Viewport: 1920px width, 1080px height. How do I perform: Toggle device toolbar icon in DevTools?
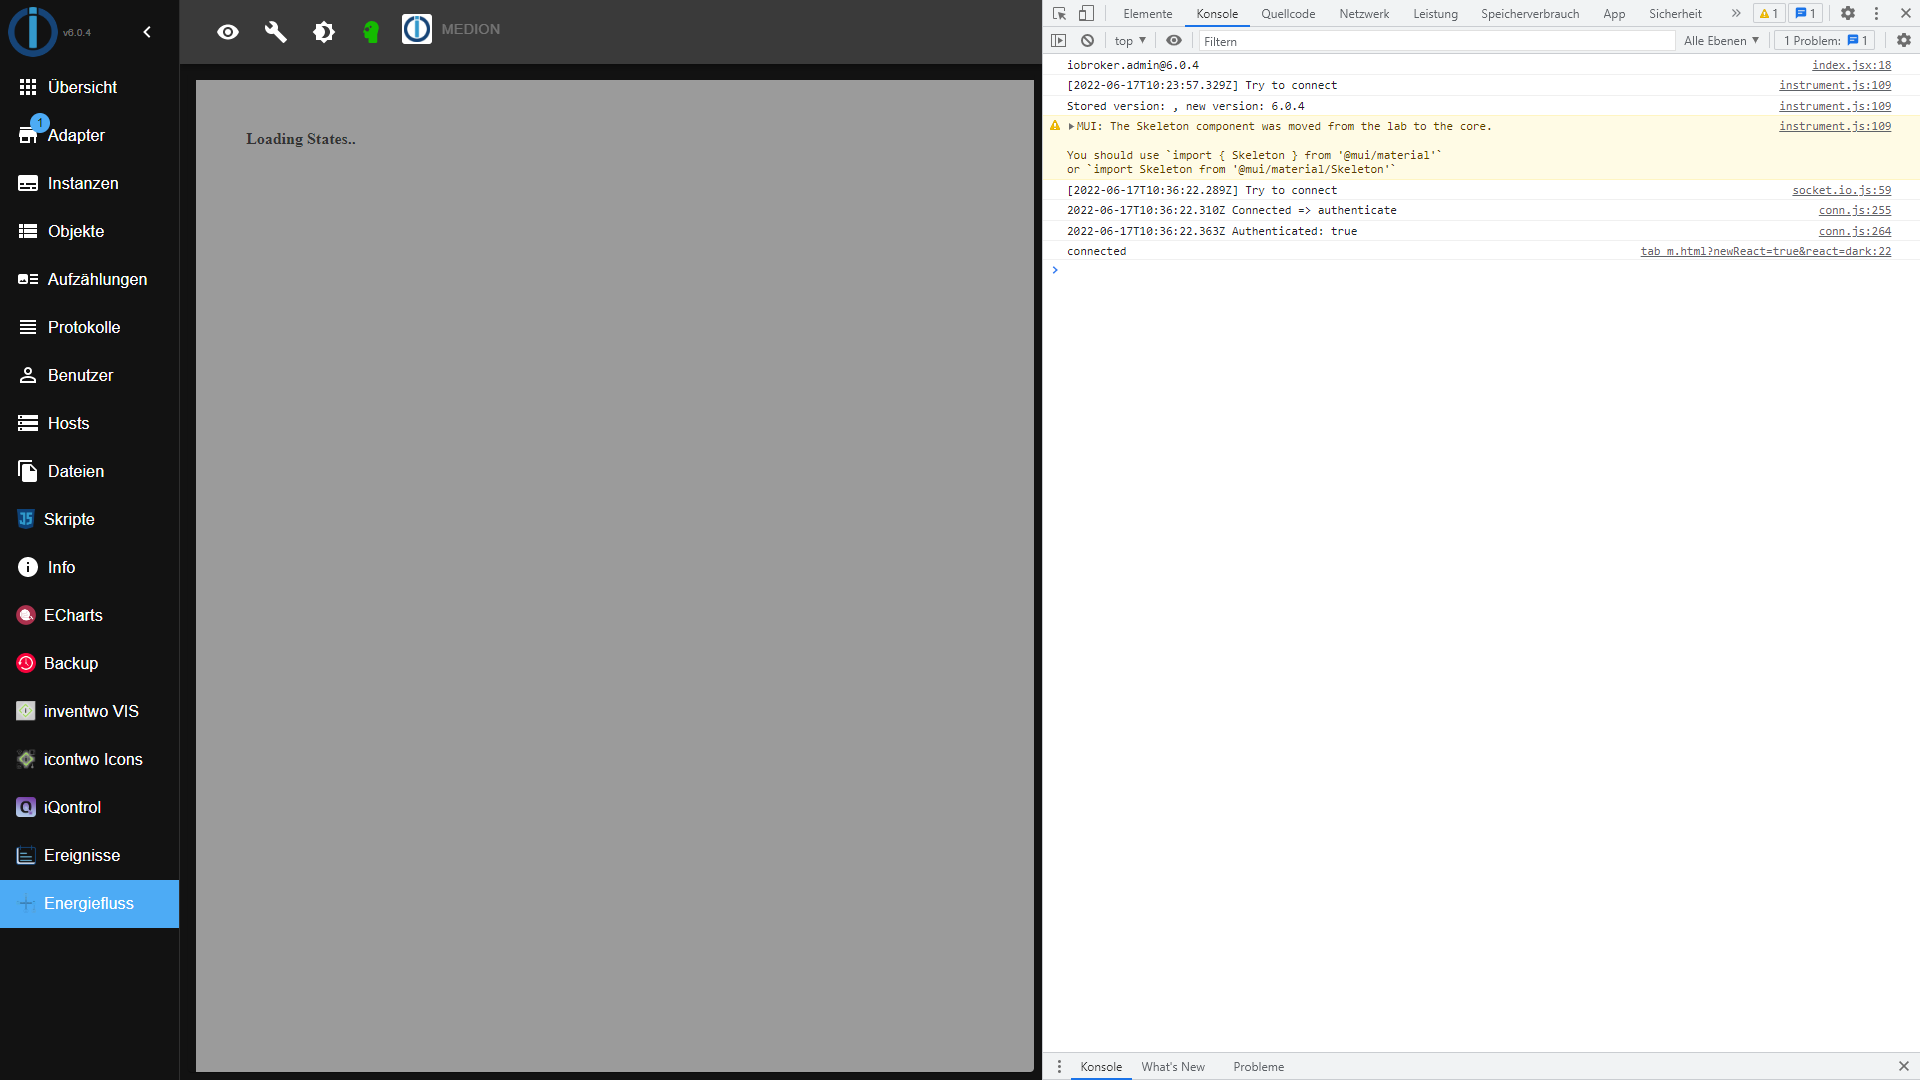point(1086,14)
